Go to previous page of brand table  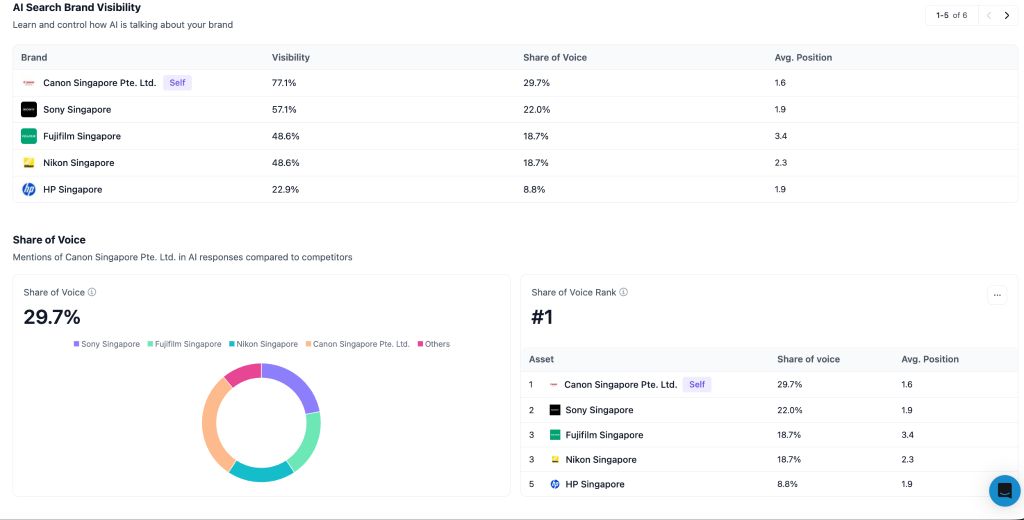pyautogui.click(x=989, y=15)
